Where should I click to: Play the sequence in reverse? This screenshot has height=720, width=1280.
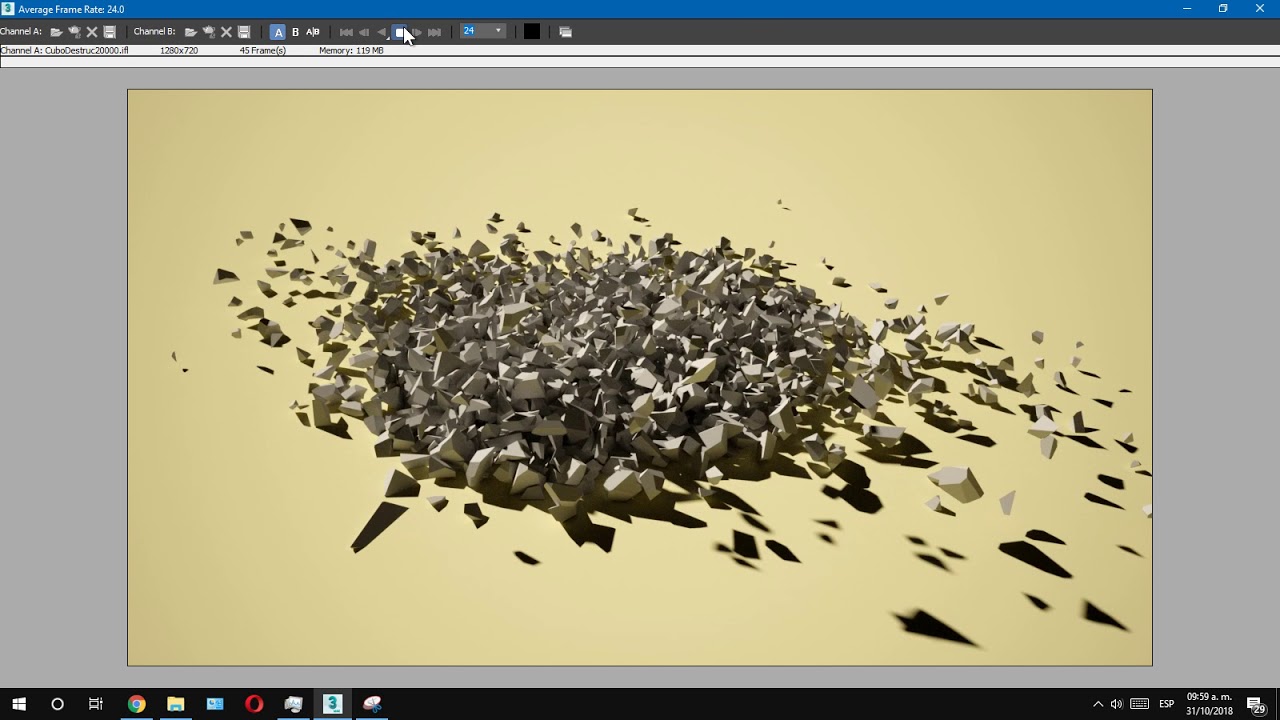click(381, 32)
